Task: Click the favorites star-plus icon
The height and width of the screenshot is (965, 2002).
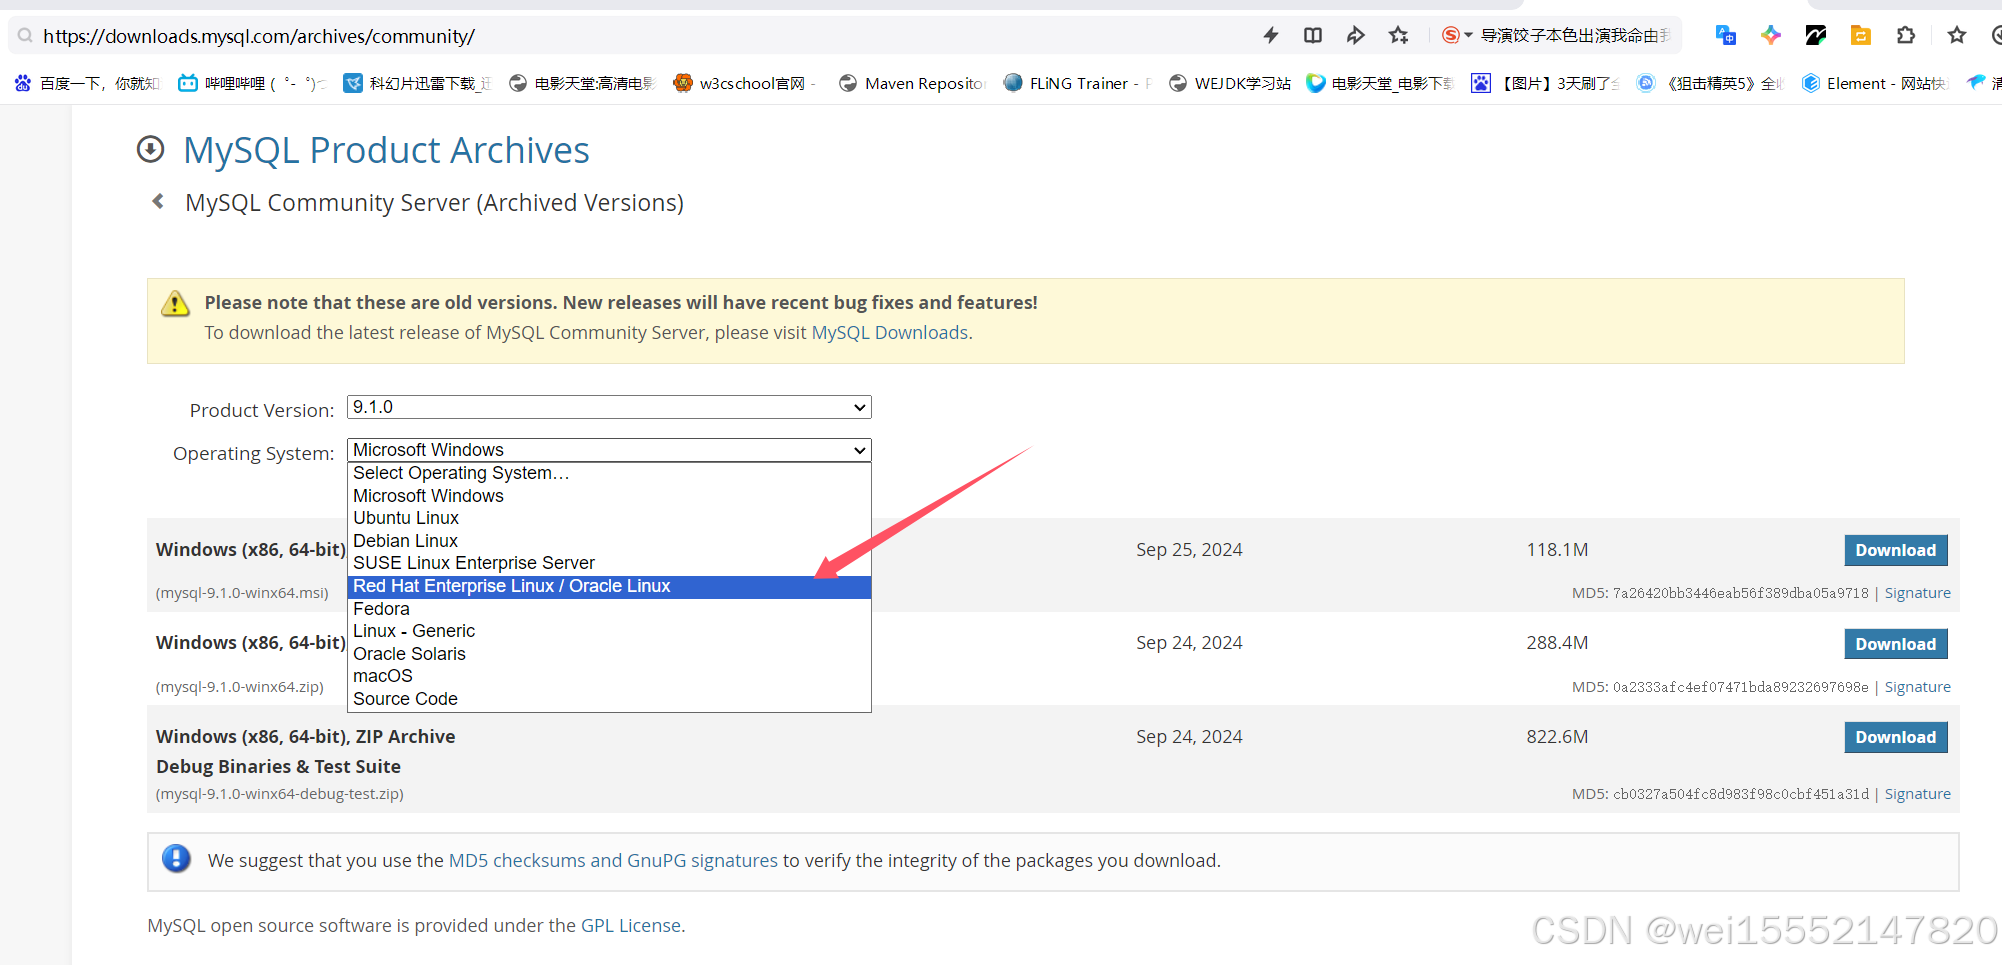Action: coord(1398,36)
